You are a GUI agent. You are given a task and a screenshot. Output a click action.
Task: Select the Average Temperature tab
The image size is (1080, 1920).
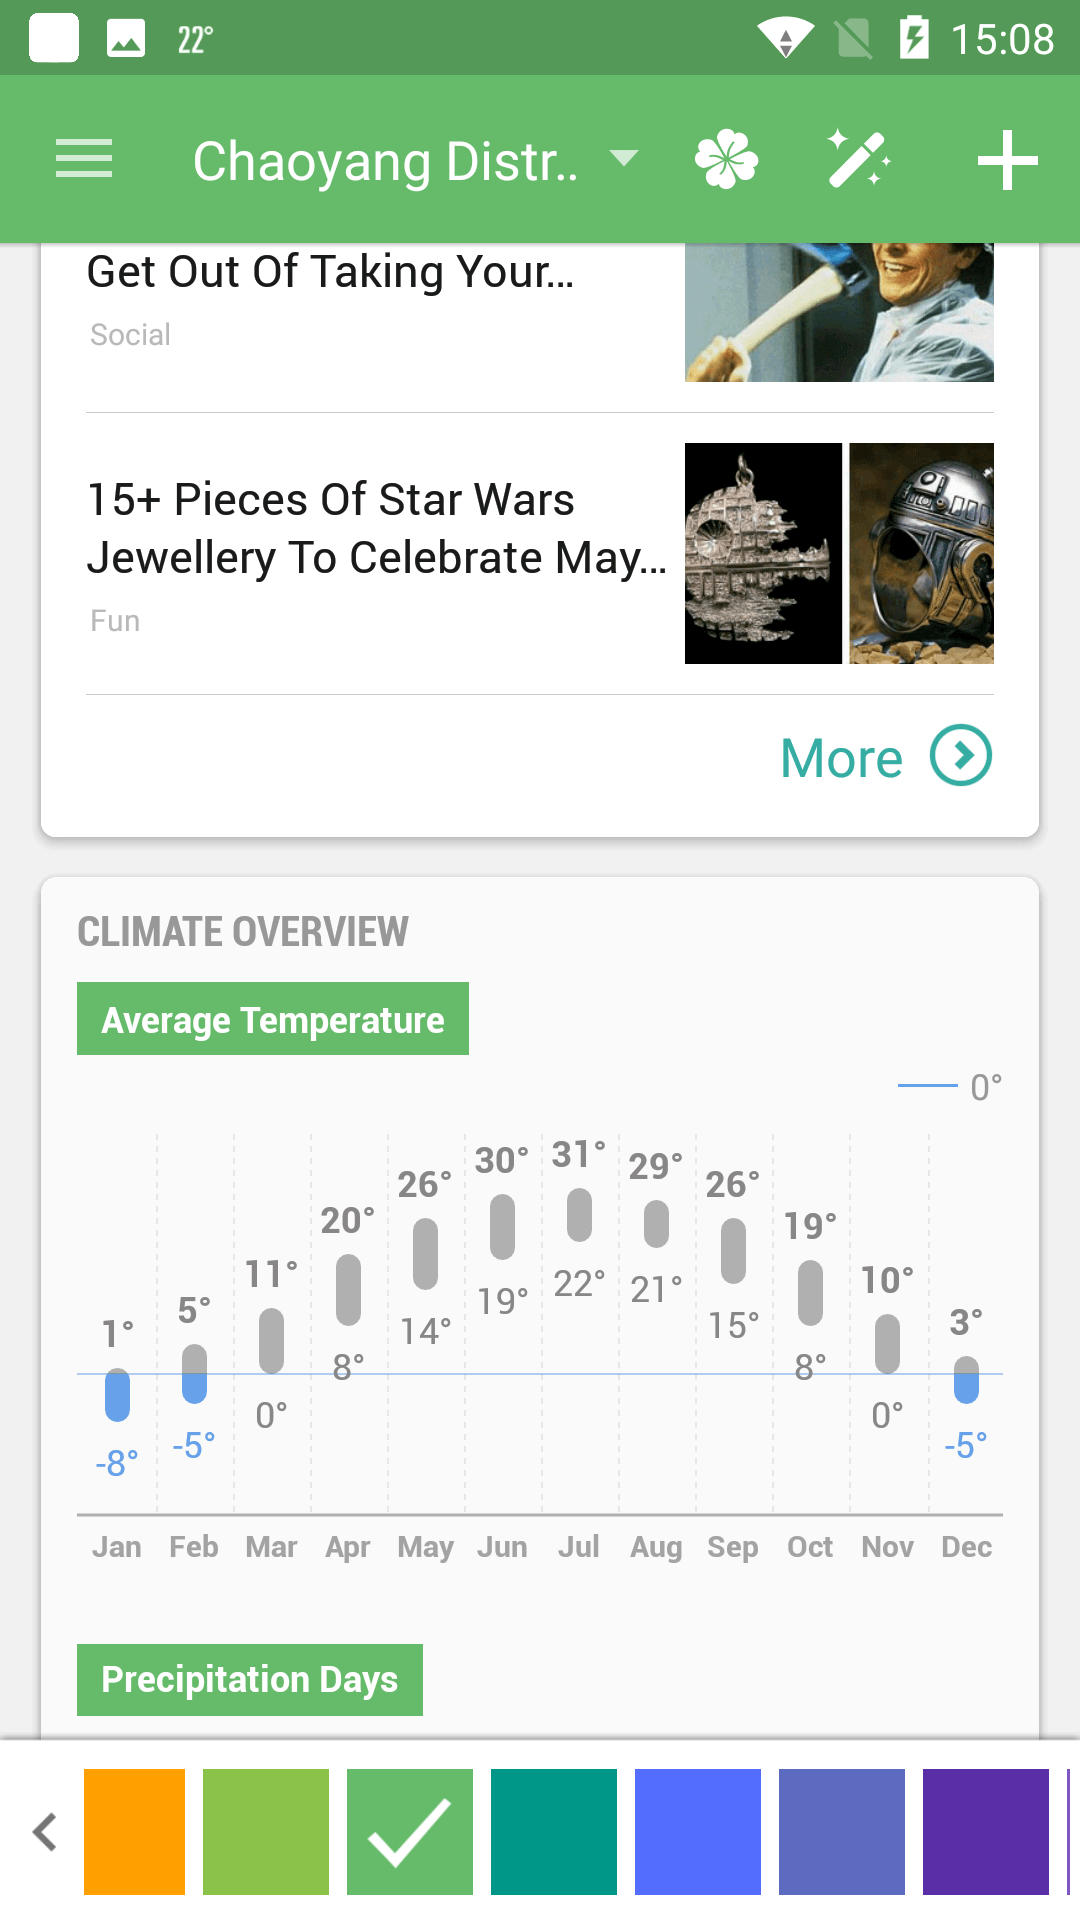273,1019
